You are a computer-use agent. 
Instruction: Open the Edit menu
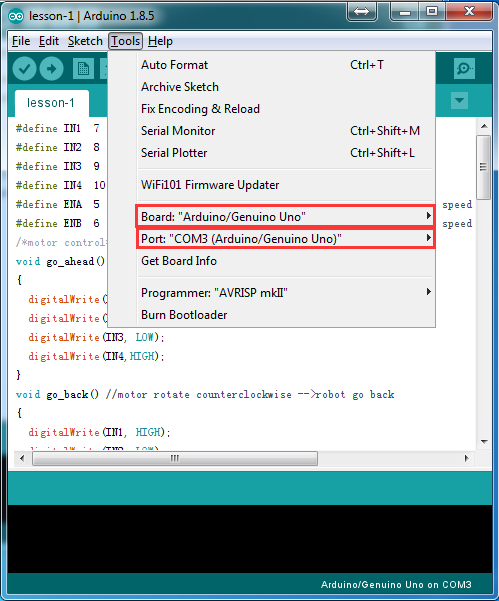click(49, 41)
